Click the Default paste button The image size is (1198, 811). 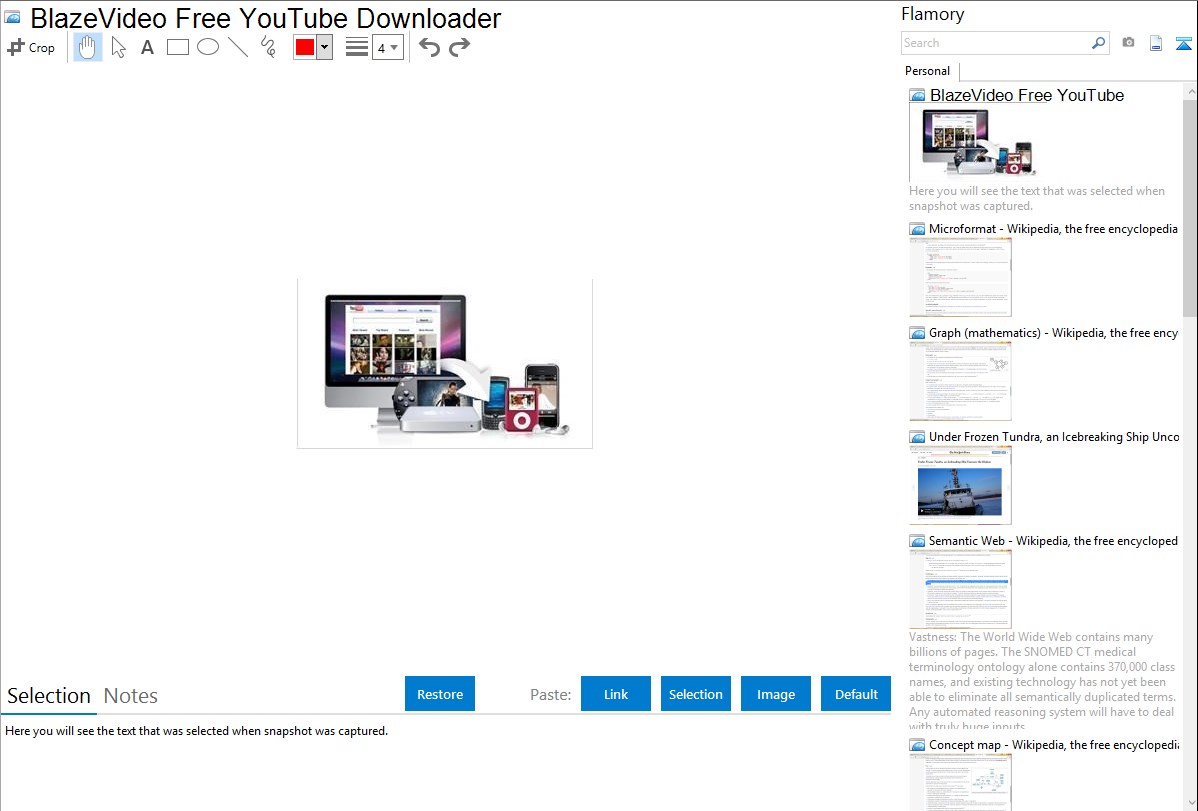(856, 694)
